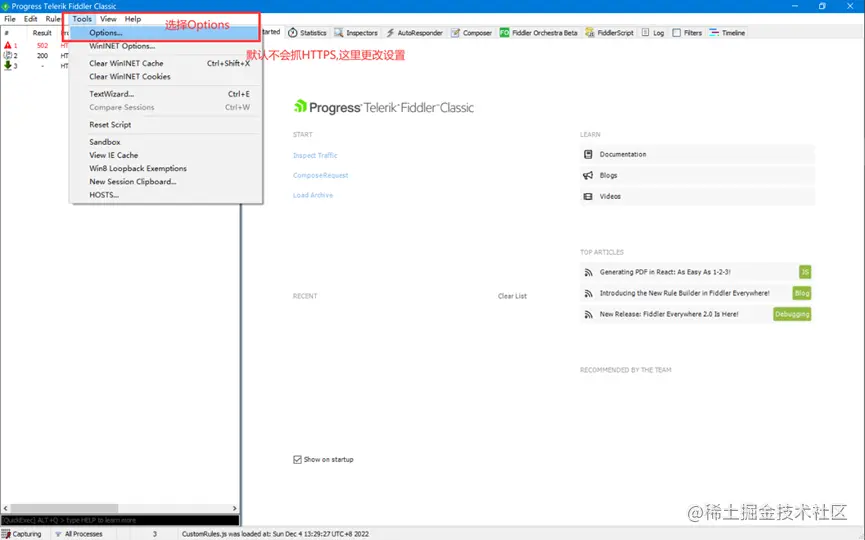Open the Documentation link
The width and height of the screenshot is (865, 540).
click(623, 154)
